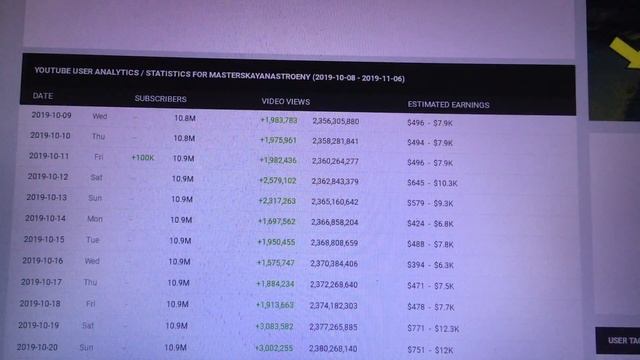Click total views 2,356,305,880
Viewport: 640px width, 360px height.
336,121
